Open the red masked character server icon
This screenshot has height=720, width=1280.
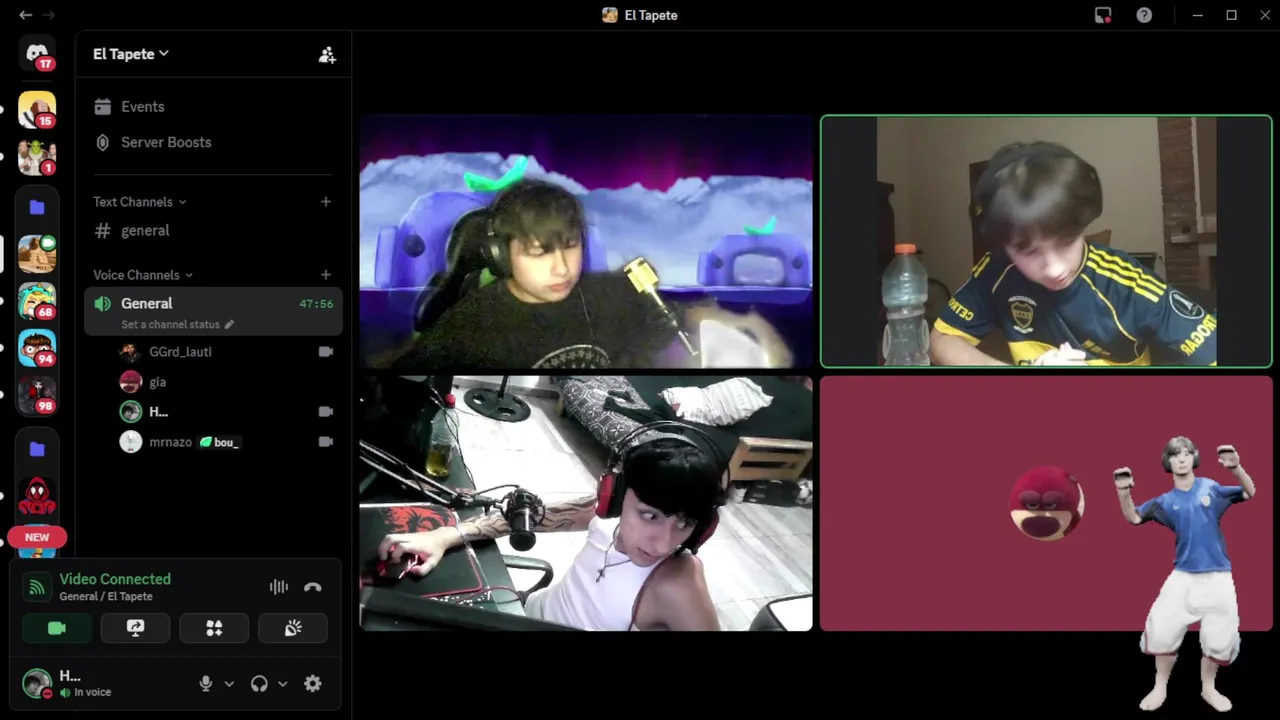point(37,495)
